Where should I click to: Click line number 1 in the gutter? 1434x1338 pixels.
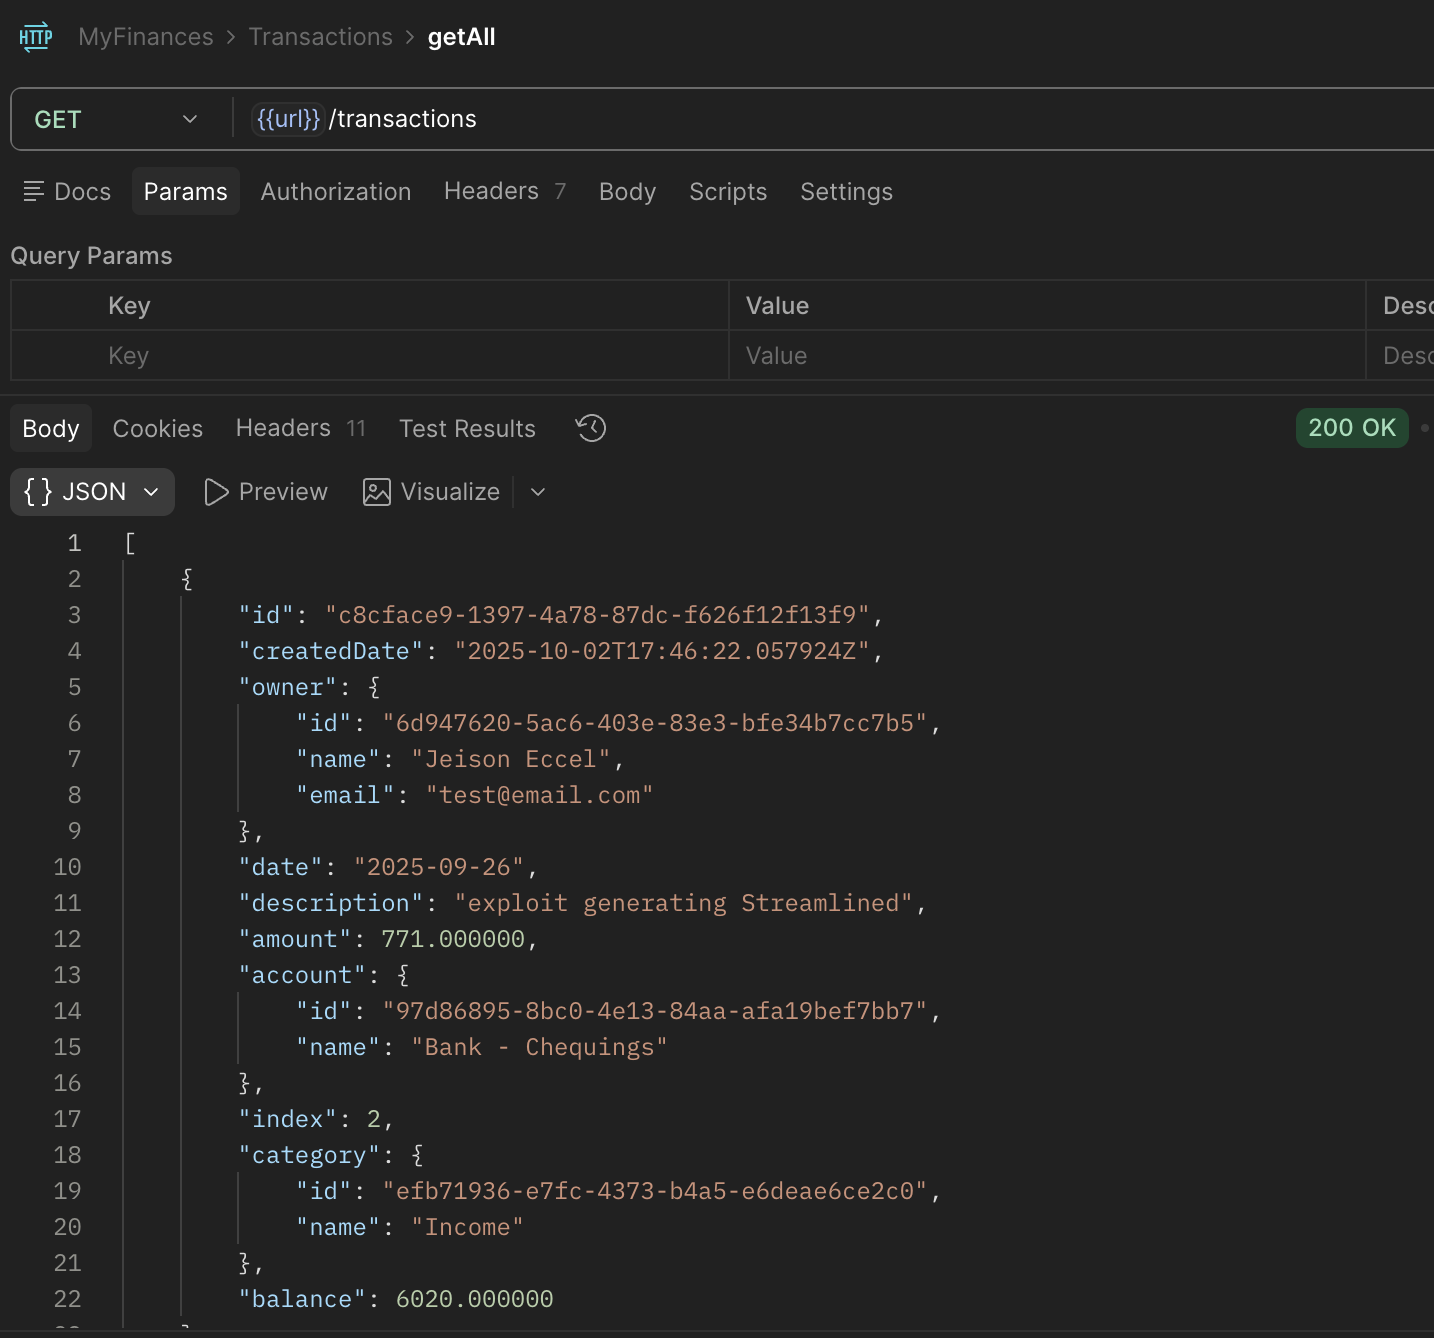(74, 543)
